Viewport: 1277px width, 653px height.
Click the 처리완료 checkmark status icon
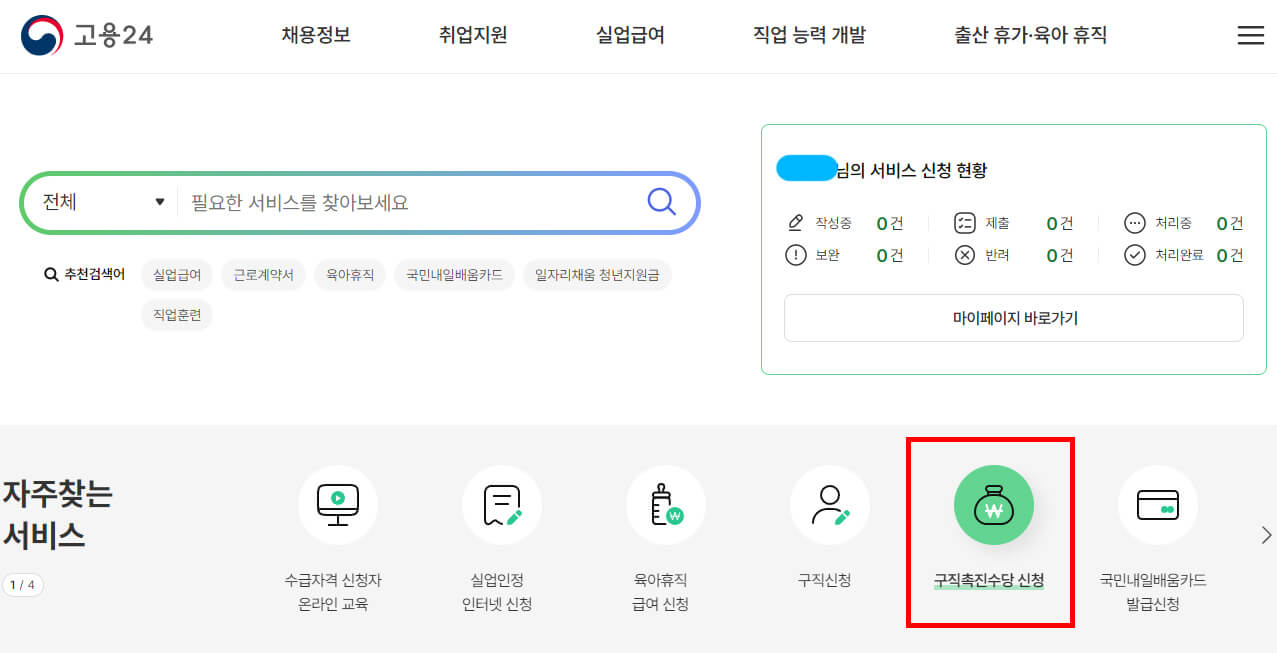click(x=1134, y=254)
